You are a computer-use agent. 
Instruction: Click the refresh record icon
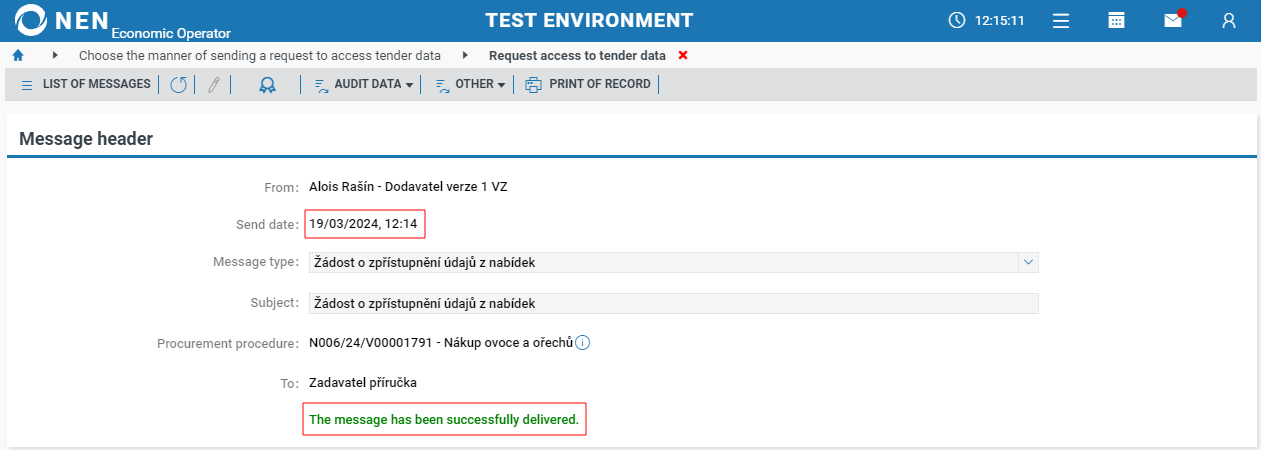point(178,85)
